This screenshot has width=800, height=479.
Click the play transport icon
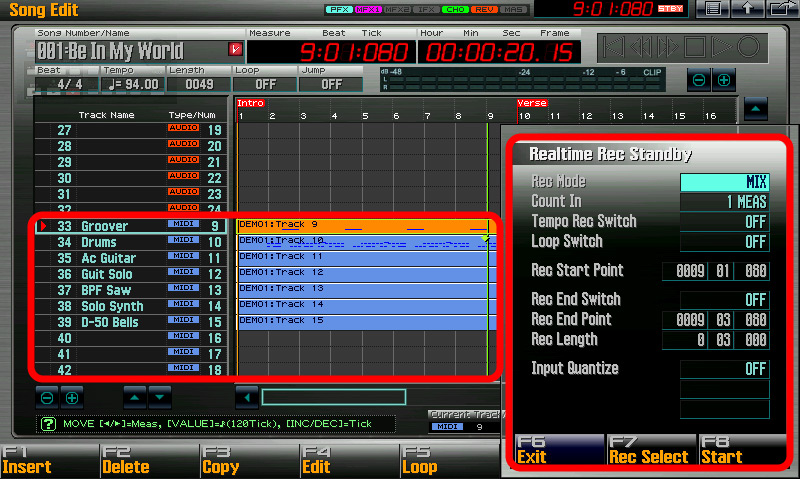[721, 47]
